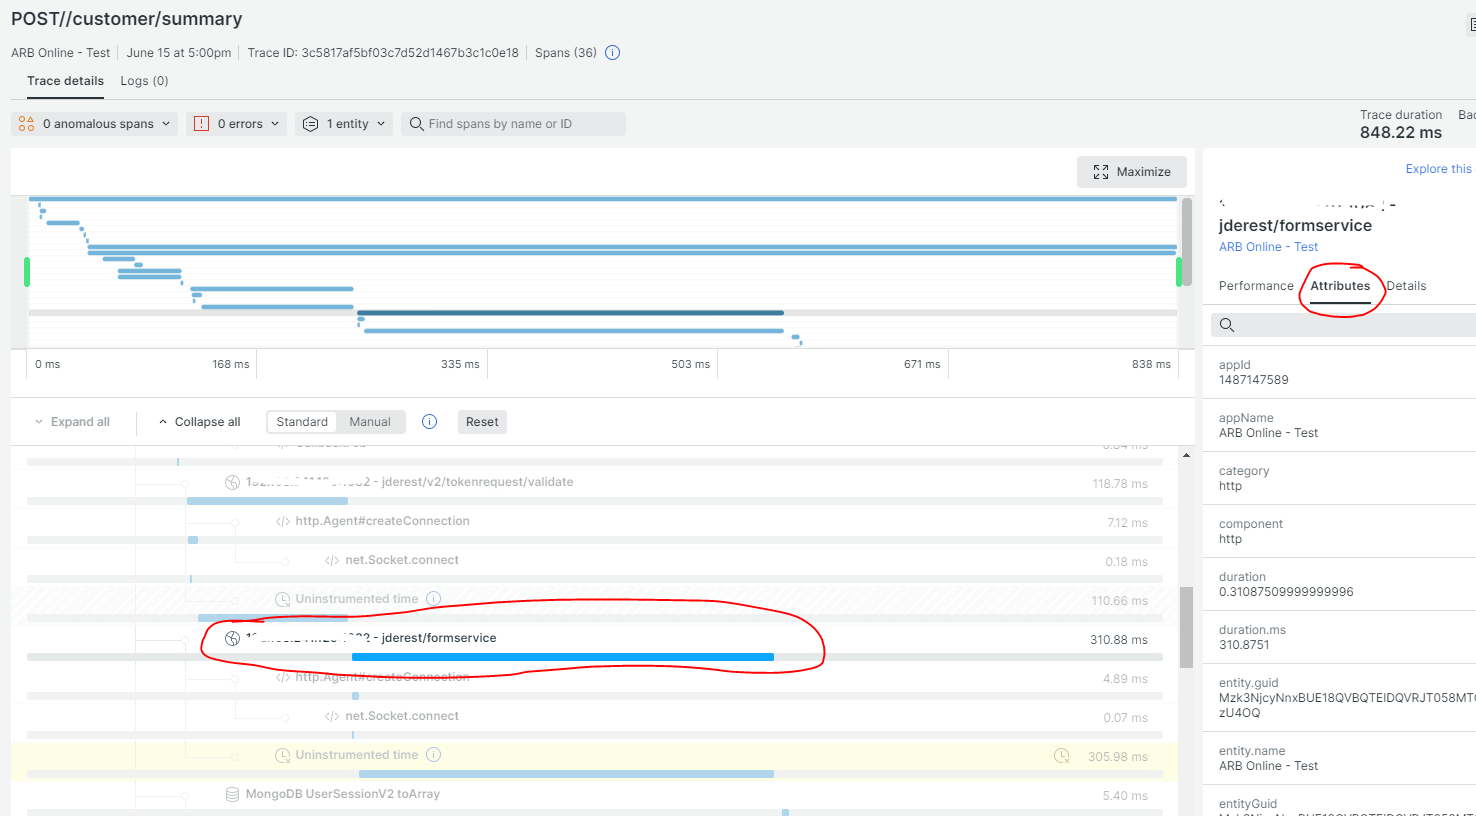1476x816 pixels.
Task: Click the Reset button
Action: pyautogui.click(x=482, y=422)
